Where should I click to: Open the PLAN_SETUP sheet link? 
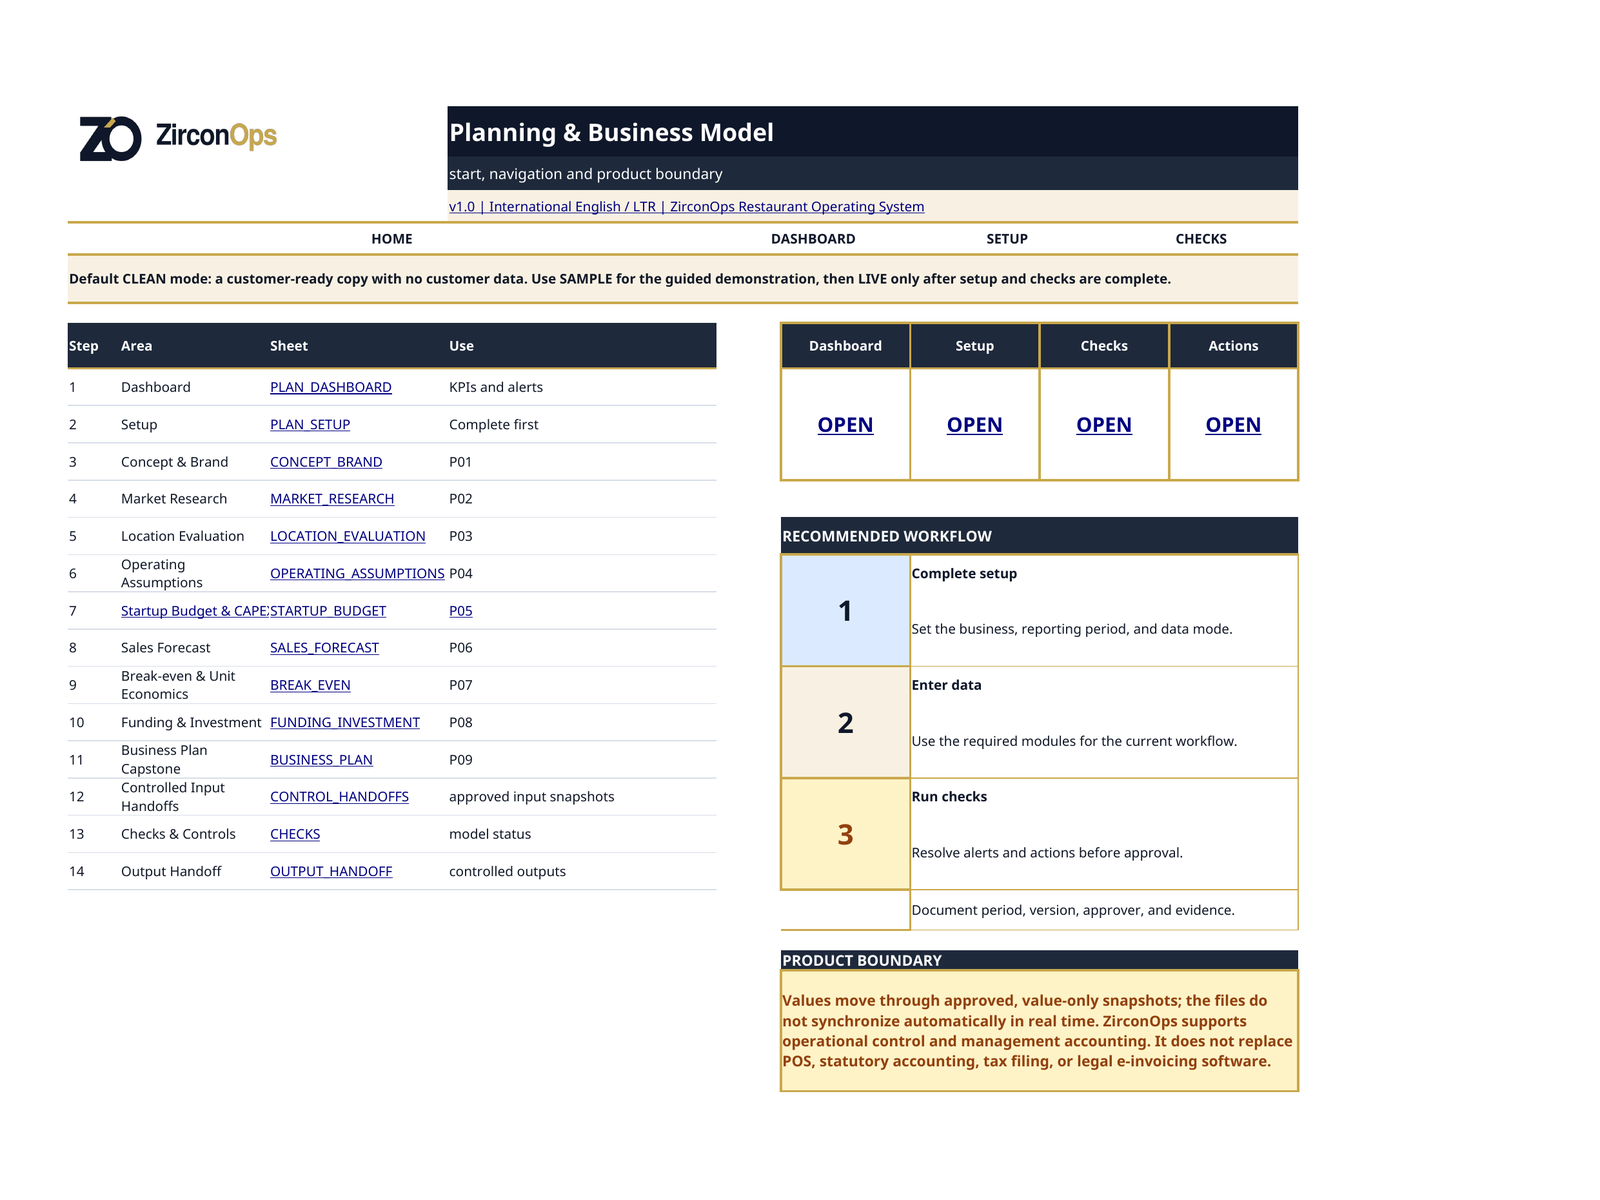tap(310, 424)
